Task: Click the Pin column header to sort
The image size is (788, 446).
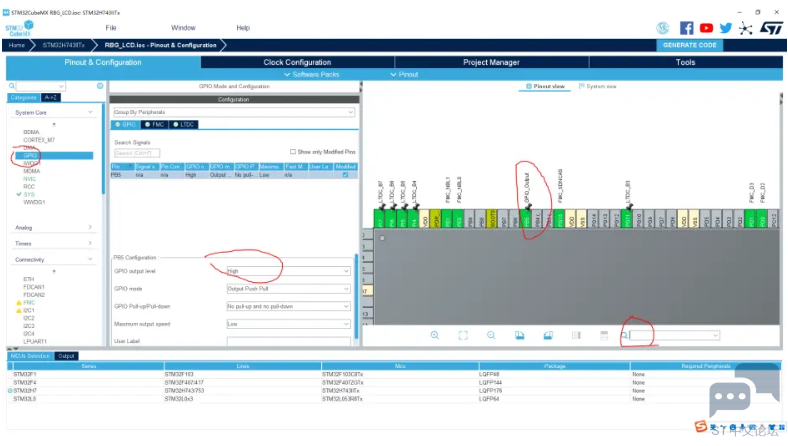Action: click(122, 166)
